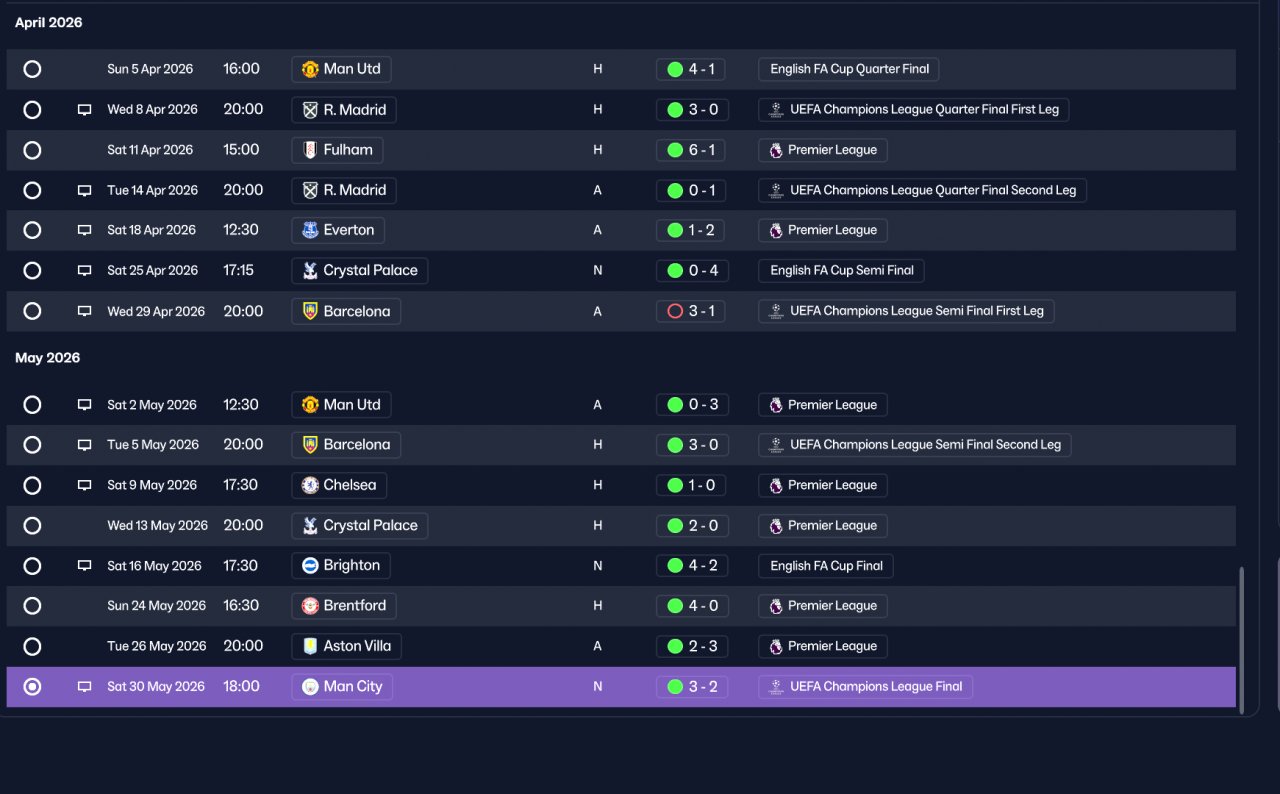The width and height of the screenshot is (1280, 794).
Task: Select radio button for Chelsea 9 May fixture
Action: [x=32, y=485]
